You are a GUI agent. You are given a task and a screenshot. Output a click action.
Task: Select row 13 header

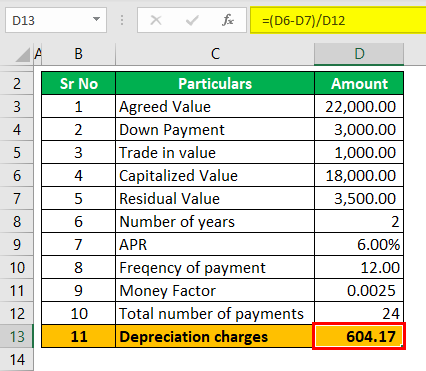pyautogui.click(x=17, y=337)
